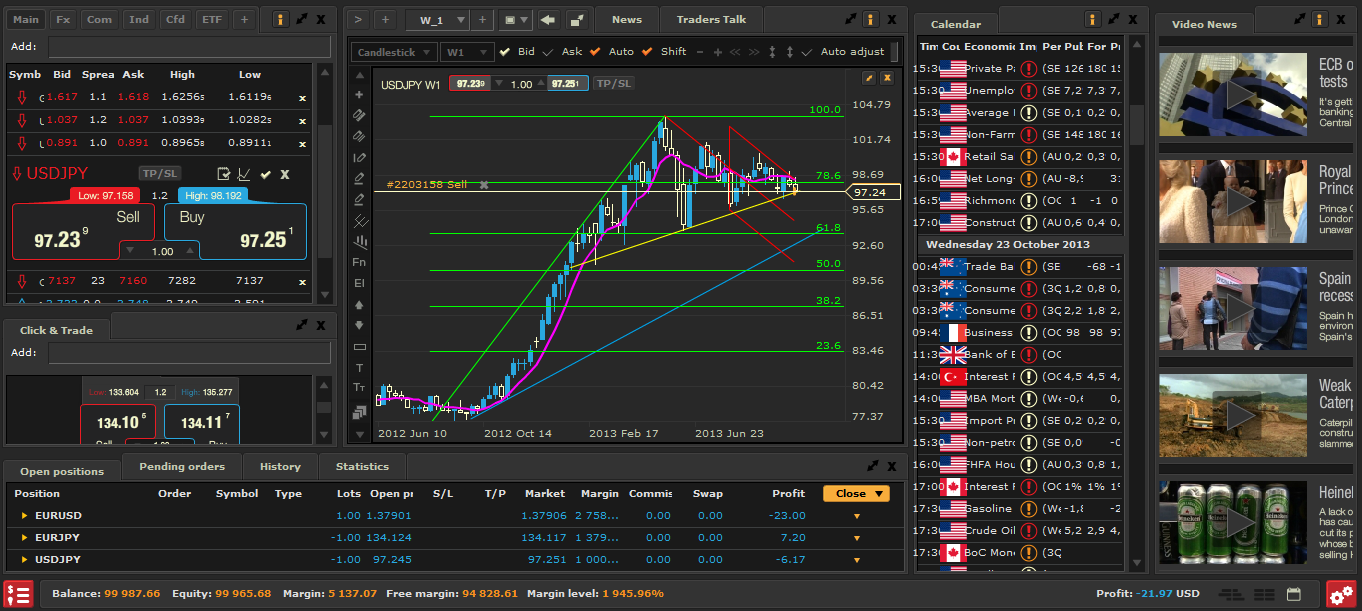1362x611 pixels.
Task: Expand the W1 timeframe dropdown
Action: pos(467,52)
